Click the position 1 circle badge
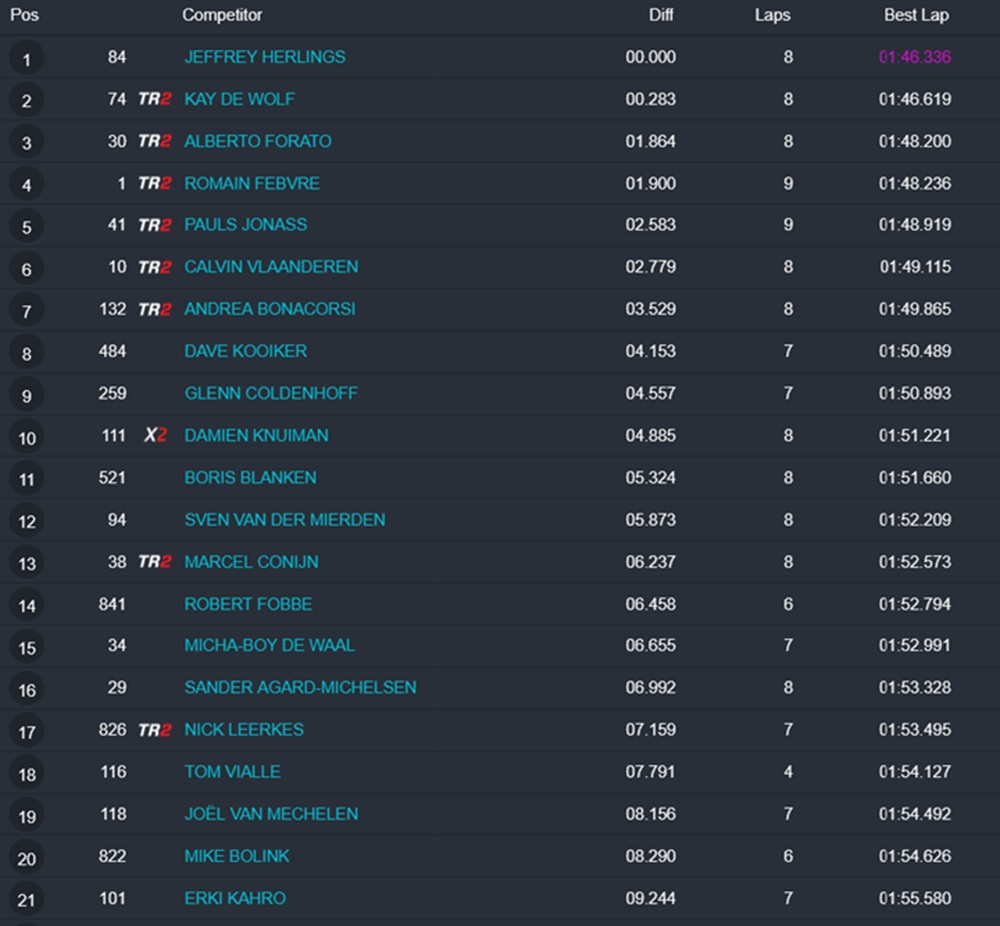This screenshot has width=1000, height=926. click(x=27, y=59)
